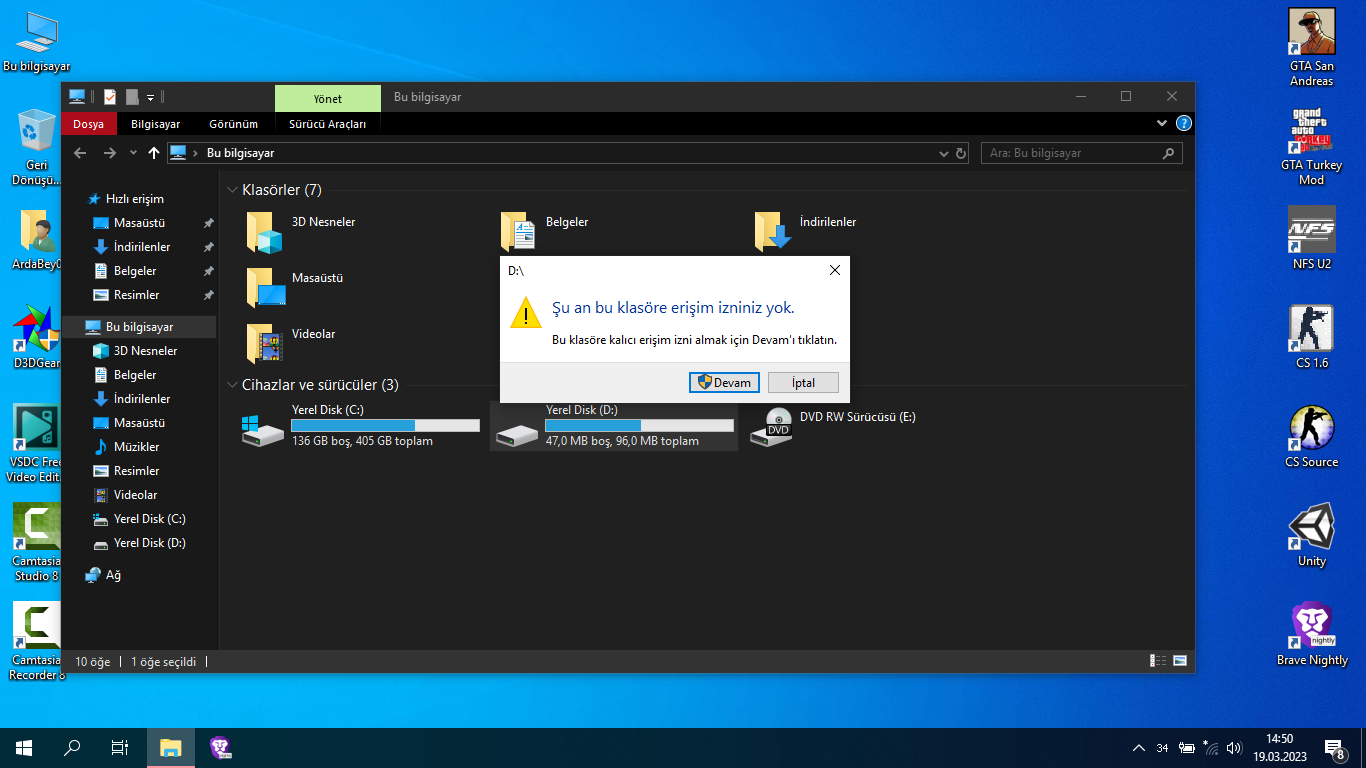Click the Forward navigation arrow
This screenshot has width=1366, height=768.
110,153
